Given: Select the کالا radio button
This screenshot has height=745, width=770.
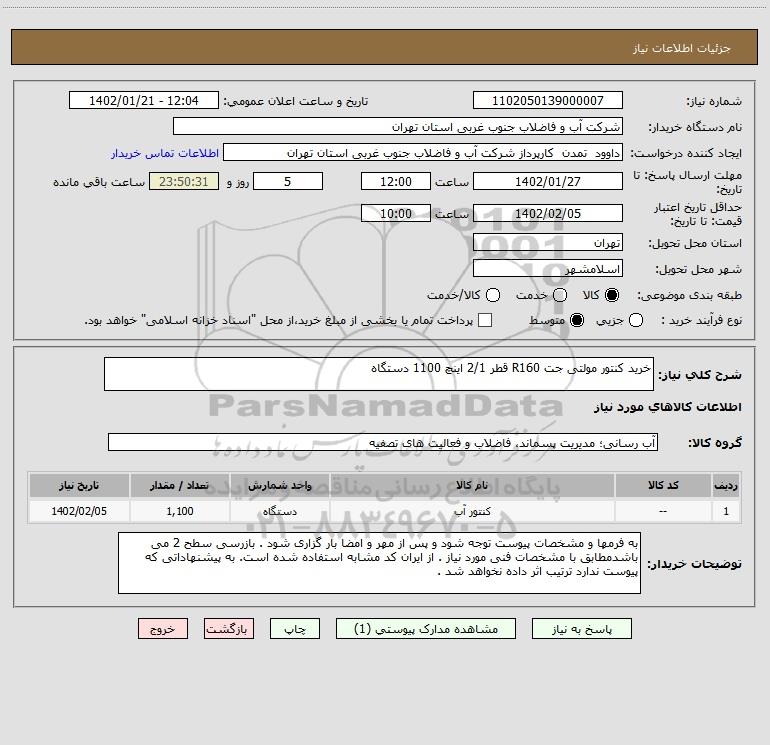Looking at the screenshot, I should pyautogui.click(x=612, y=295).
